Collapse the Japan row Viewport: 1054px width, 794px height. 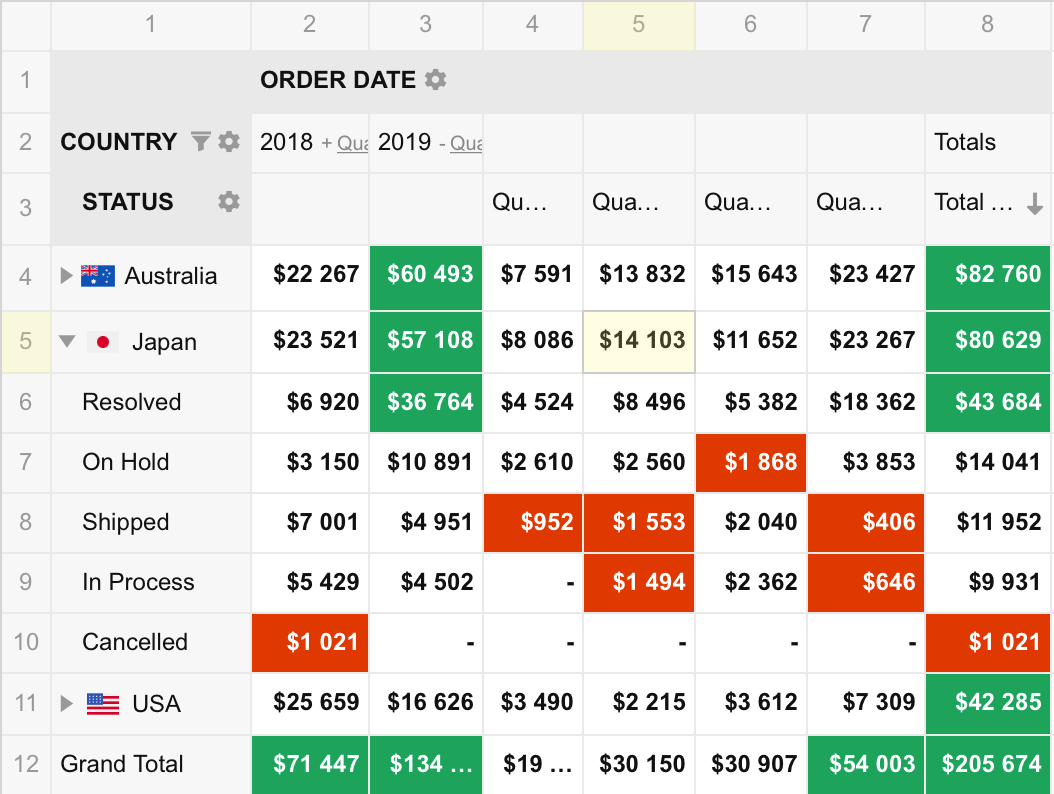(x=66, y=341)
